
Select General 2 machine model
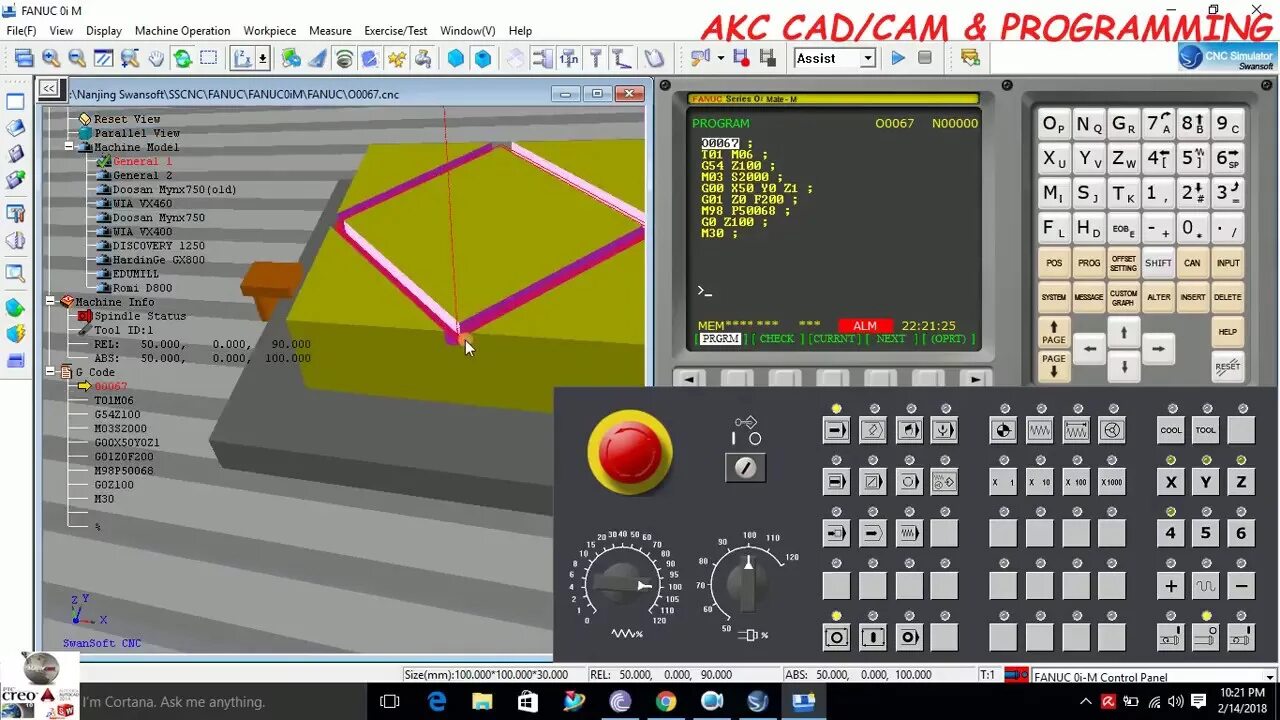(x=142, y=175)
